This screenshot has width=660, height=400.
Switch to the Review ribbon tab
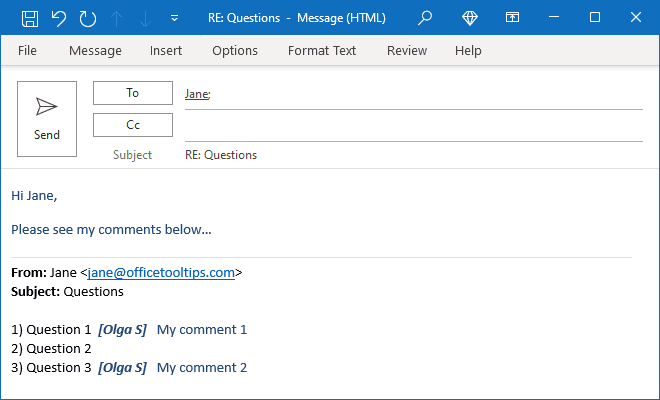tap(407, 51)
